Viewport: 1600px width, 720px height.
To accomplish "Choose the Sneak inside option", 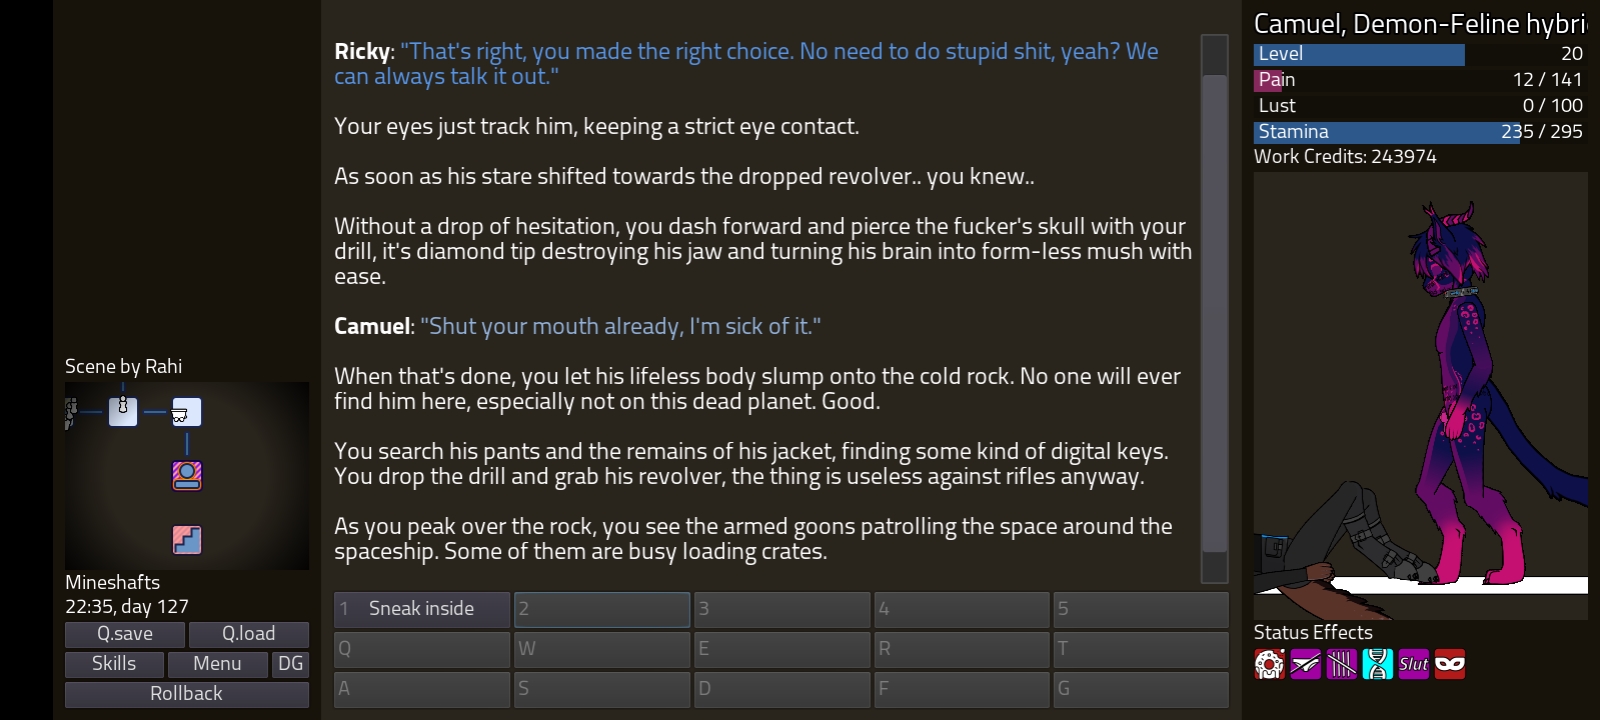I will tap(422, 609).
